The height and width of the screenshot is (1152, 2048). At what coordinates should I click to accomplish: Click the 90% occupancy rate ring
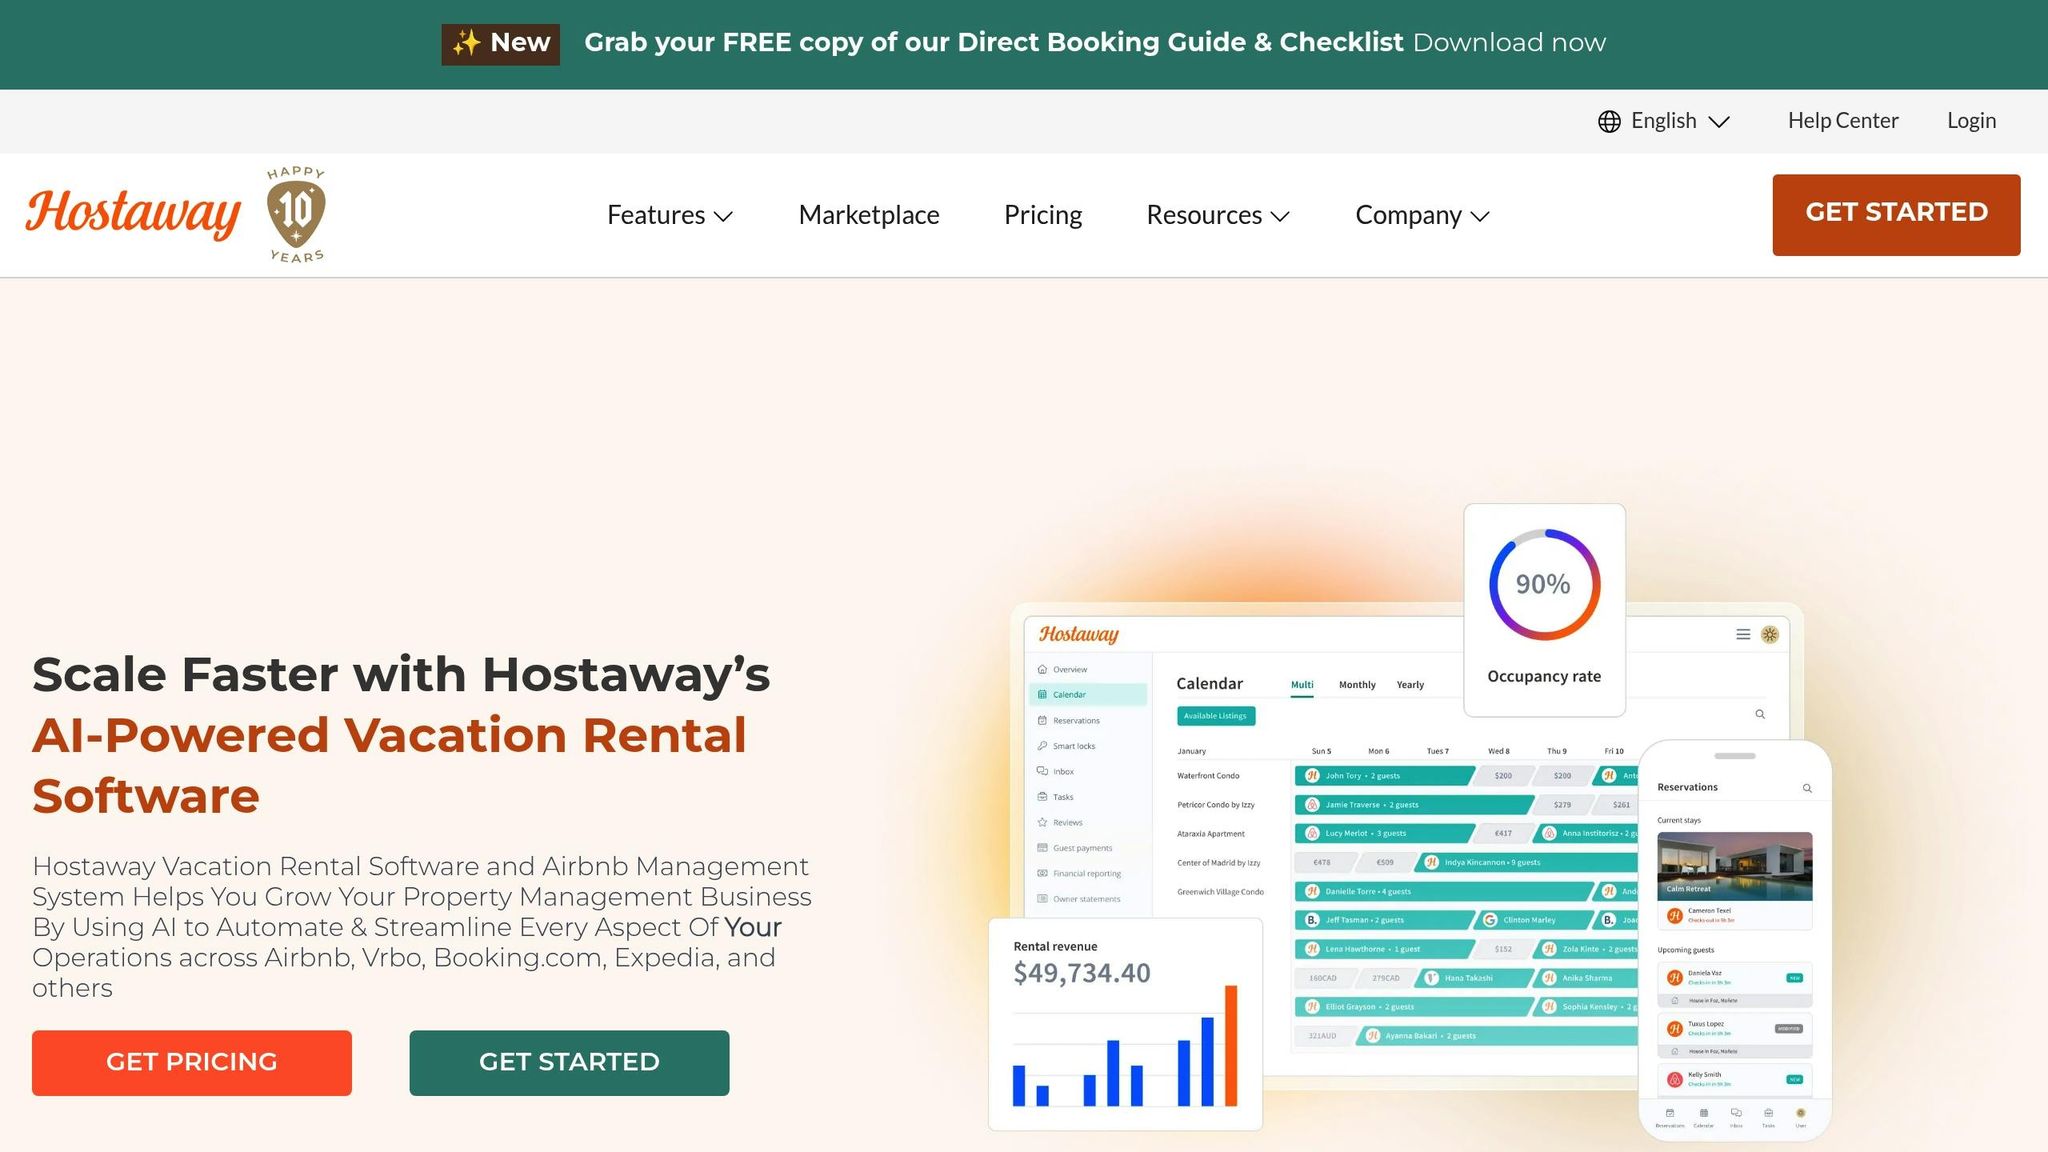[x=1544, y=585]
